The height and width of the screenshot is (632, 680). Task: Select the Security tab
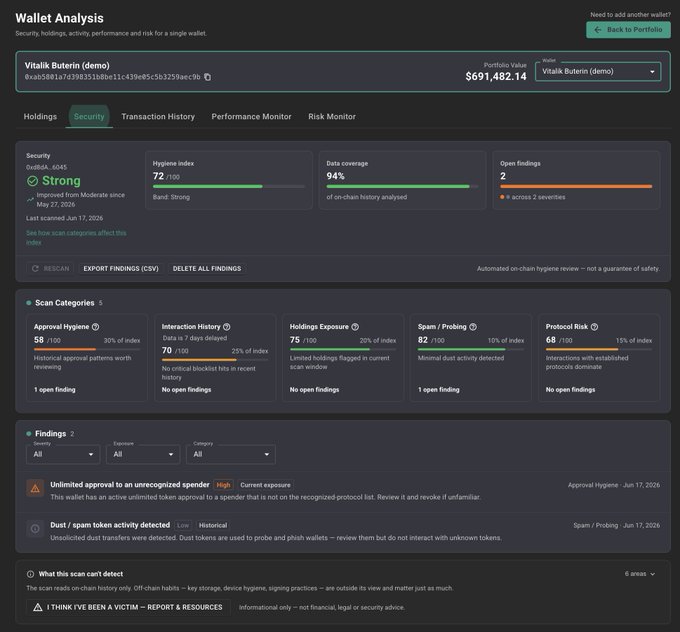(x=89, y=117)
